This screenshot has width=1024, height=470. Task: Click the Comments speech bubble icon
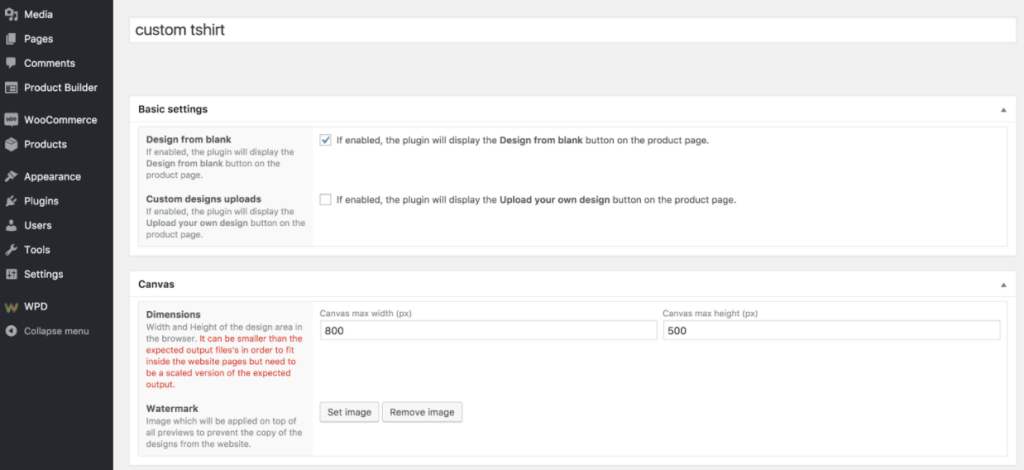(11, 63)
